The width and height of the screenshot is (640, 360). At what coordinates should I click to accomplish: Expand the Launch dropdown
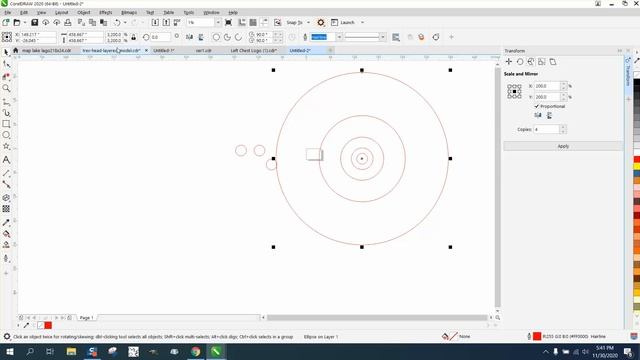(362, 22)
